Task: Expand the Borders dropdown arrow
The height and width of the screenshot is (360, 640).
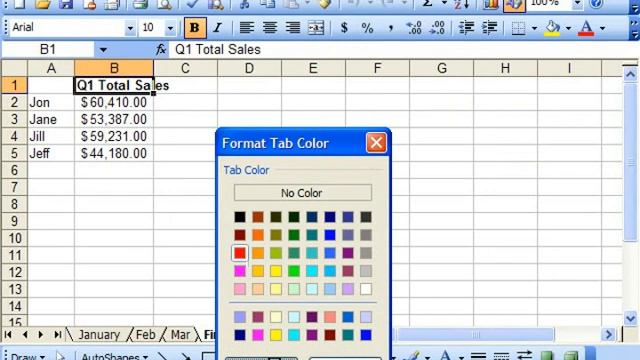Action: (534, 28)
